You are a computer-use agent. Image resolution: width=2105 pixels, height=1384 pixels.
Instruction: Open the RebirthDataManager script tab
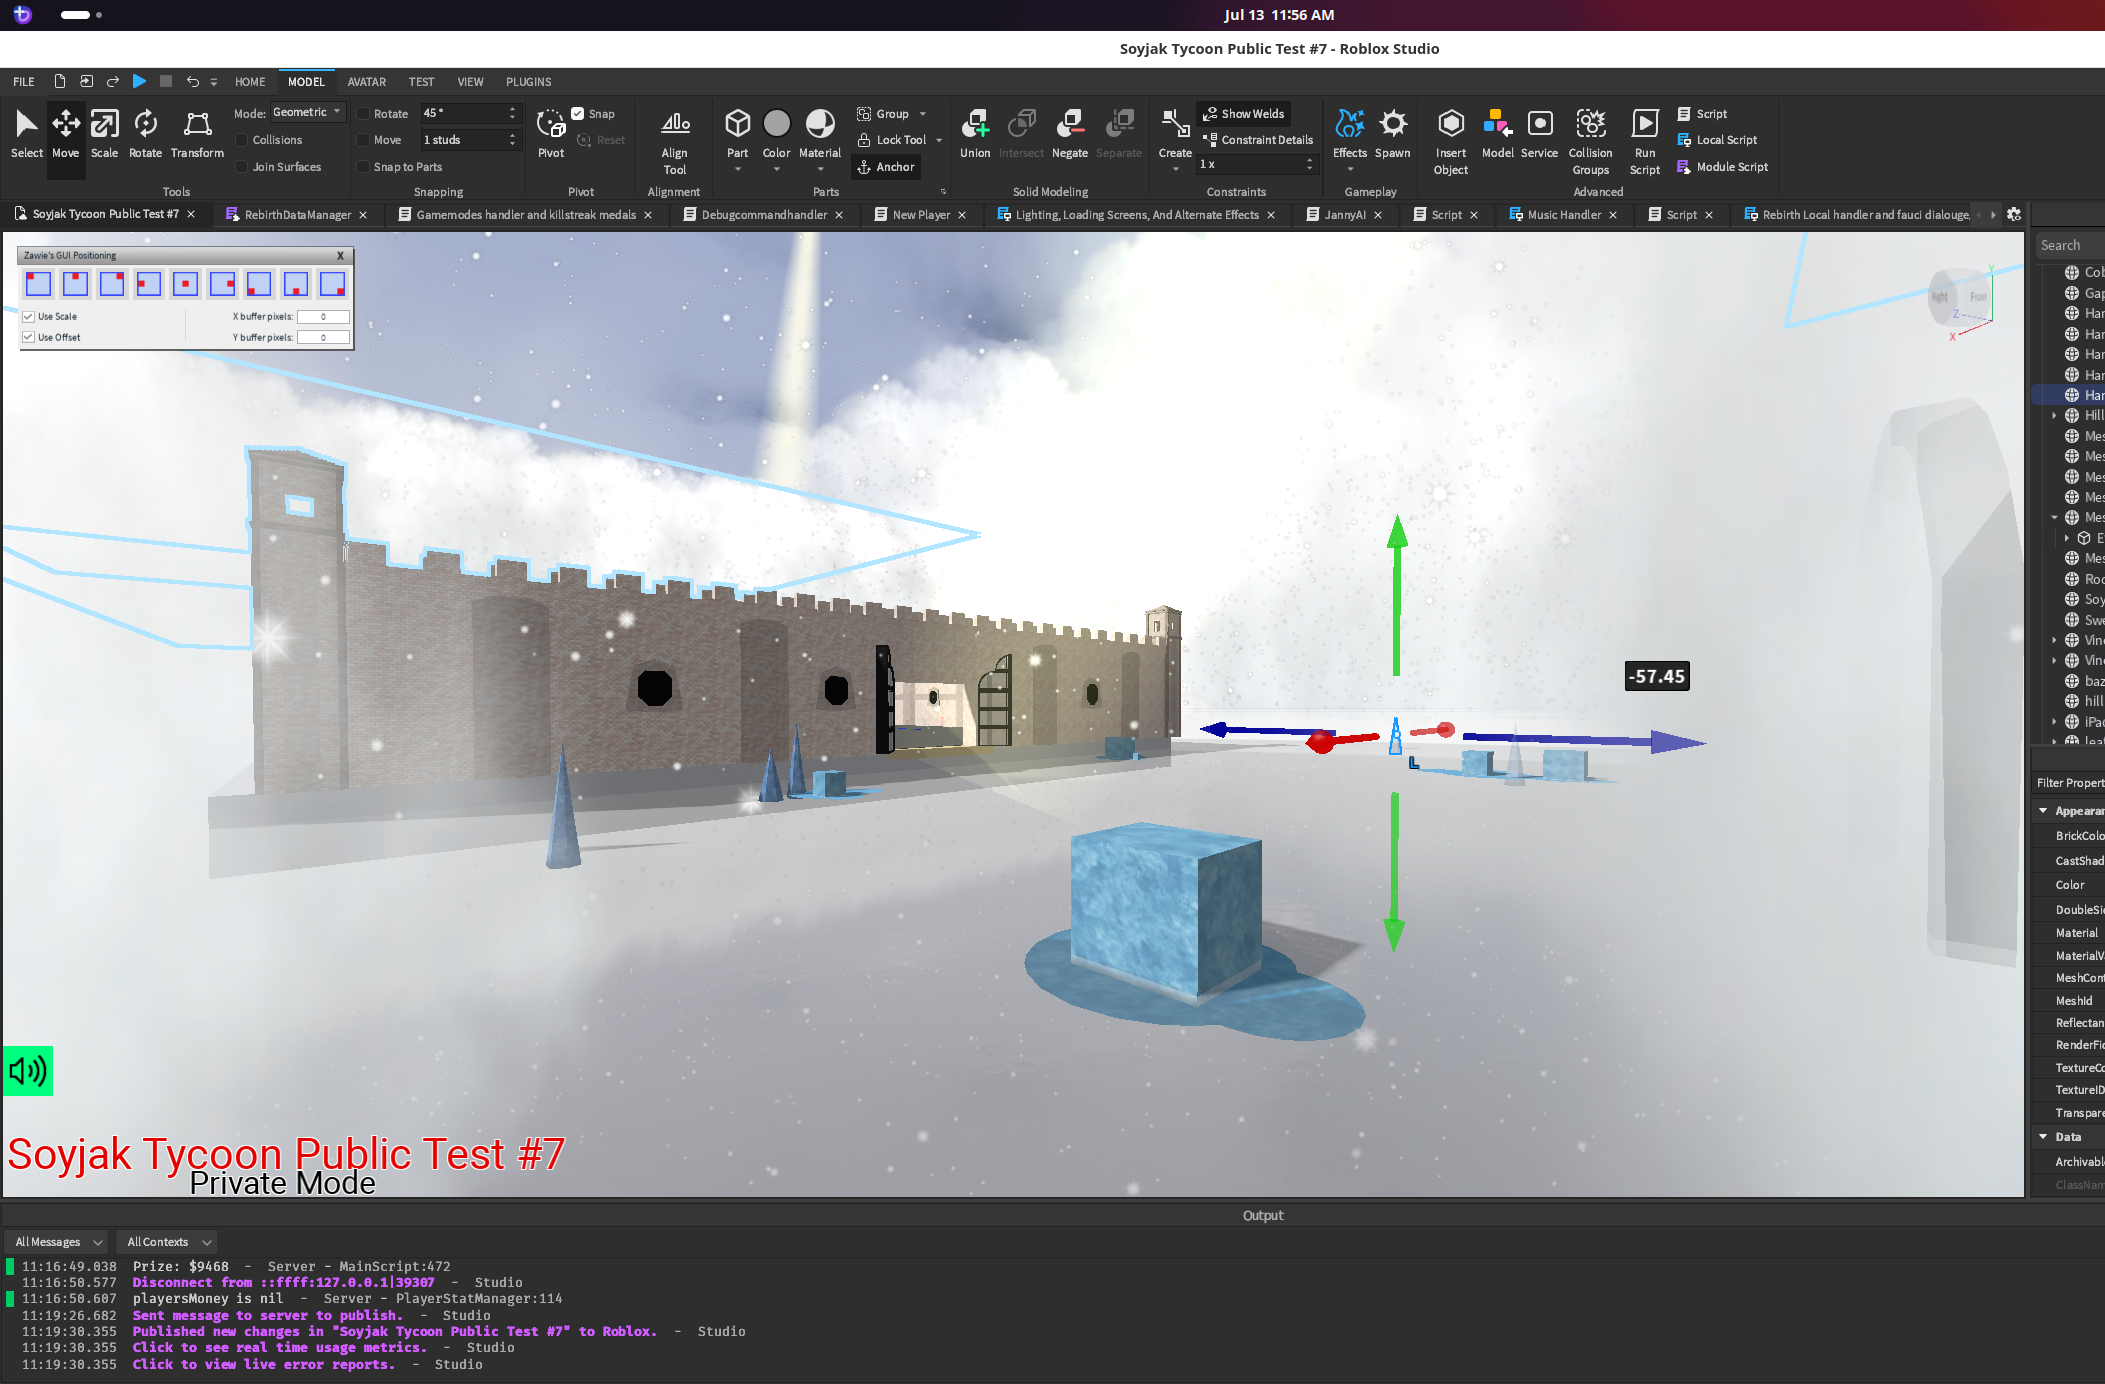tap(297, 215)
